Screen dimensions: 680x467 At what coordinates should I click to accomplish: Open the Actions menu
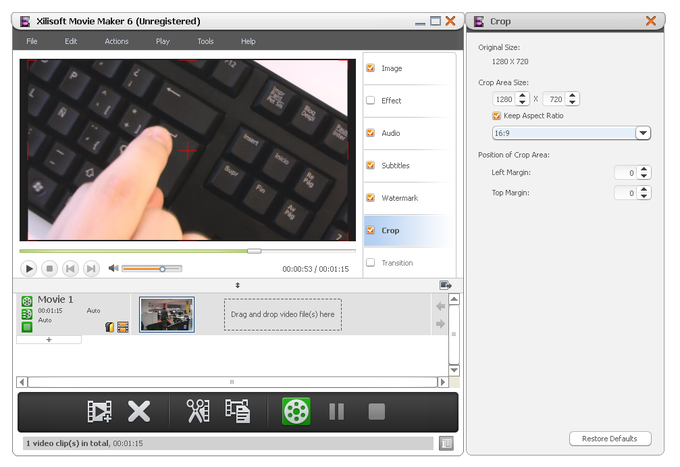pyautogui.click(x=117, y=41)
